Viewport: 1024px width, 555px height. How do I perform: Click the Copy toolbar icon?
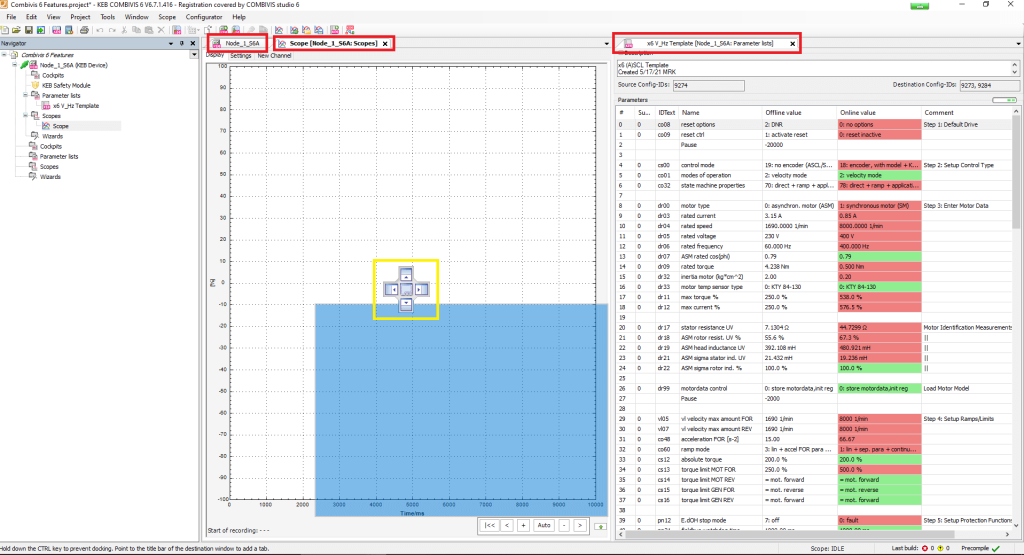[x=136, y=30]
